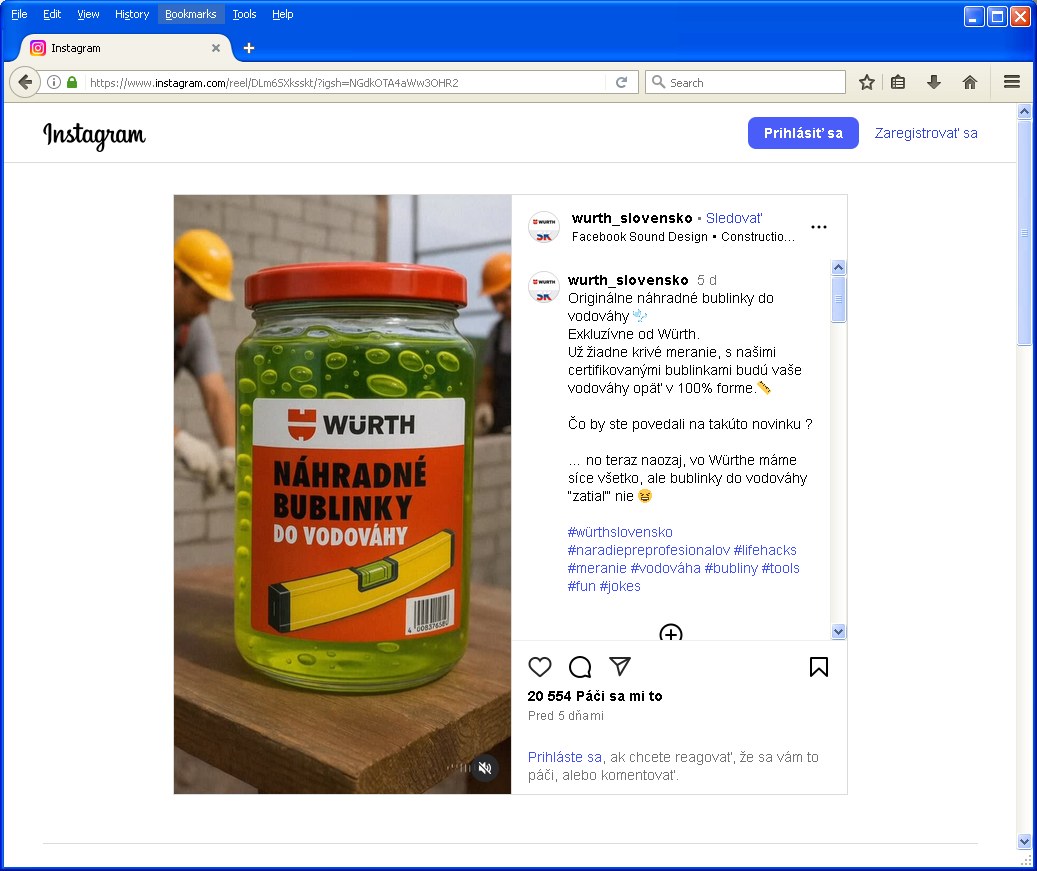Open the History menu
The width and height of the screenshot is (1037, 871).
[x=132, y=14]
